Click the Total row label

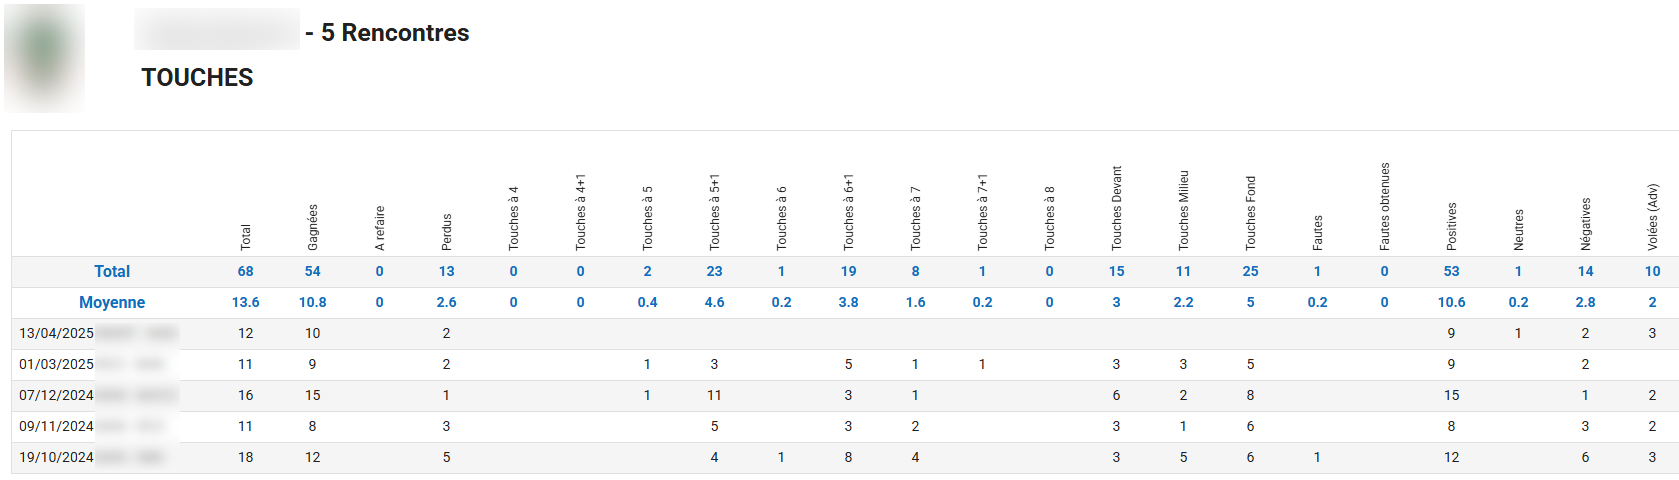pyautogui.click(x=112, y=271)
